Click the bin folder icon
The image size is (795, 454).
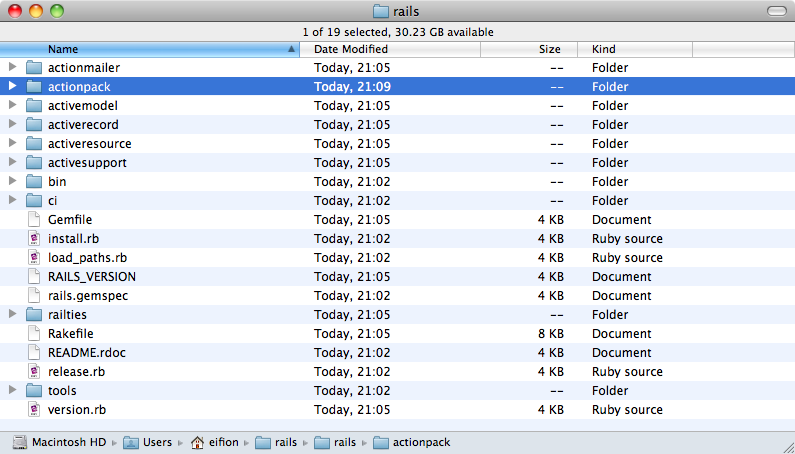[34, 182]
